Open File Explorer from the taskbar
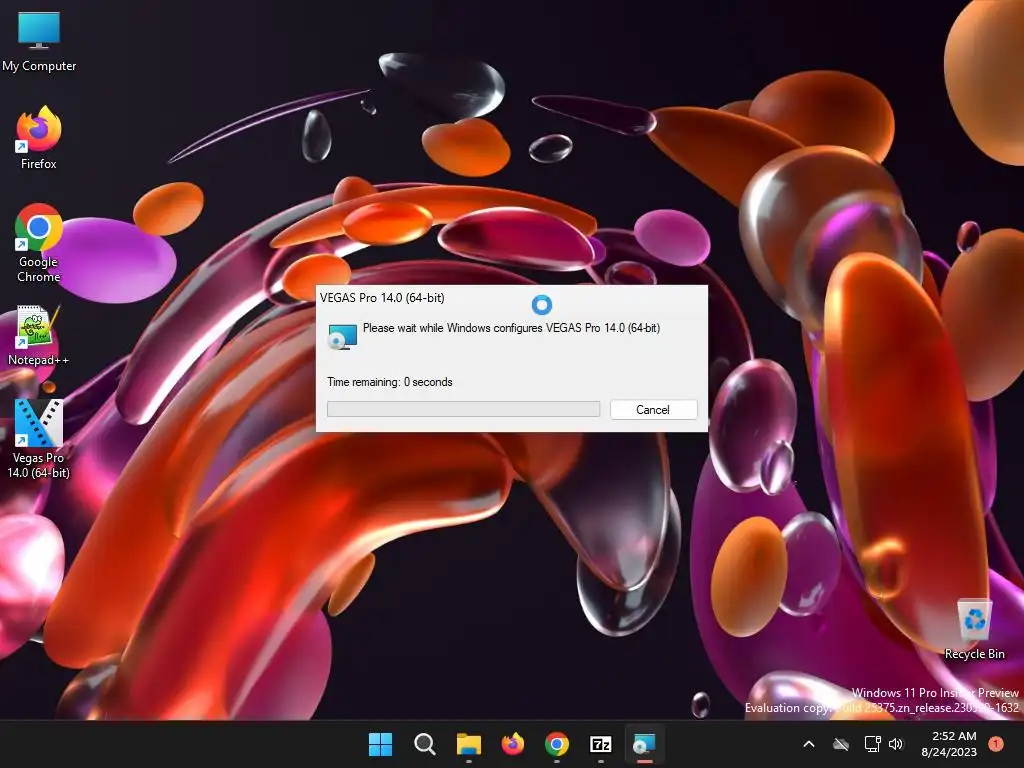The height and width of the screenshot is (768, 1024). 468,744
